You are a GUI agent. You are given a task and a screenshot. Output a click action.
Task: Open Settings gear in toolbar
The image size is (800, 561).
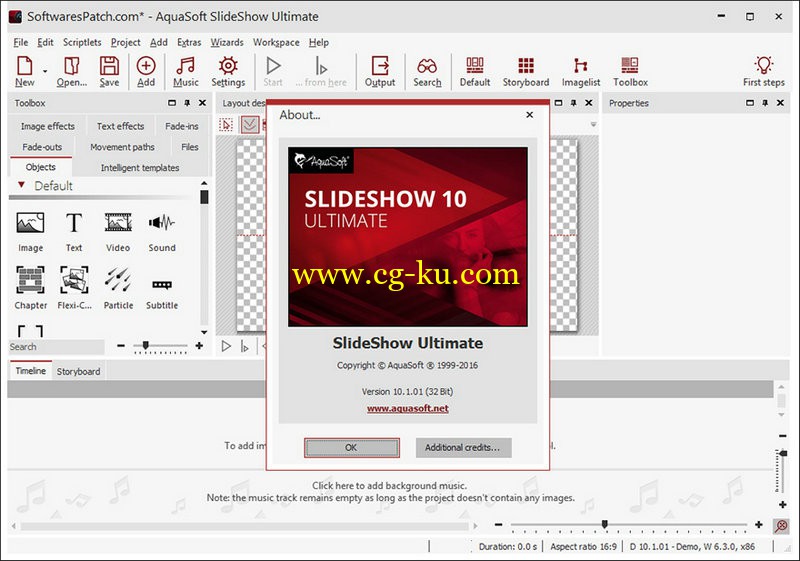point(228,71)
